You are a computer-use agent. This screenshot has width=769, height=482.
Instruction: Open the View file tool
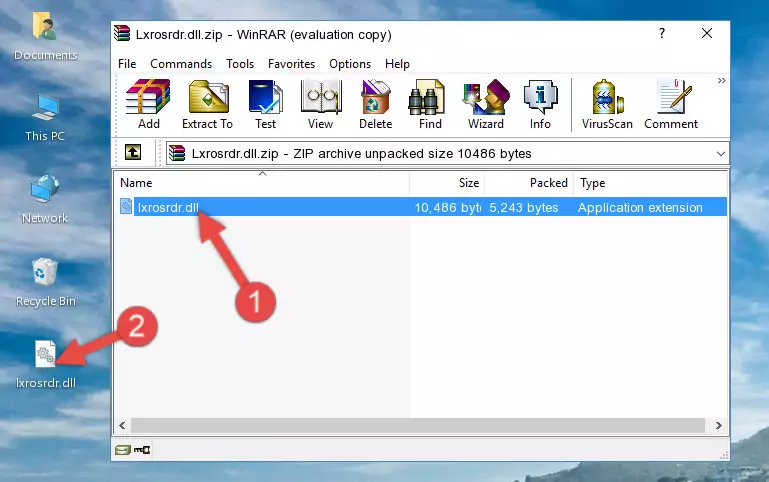tap(321, 104)
